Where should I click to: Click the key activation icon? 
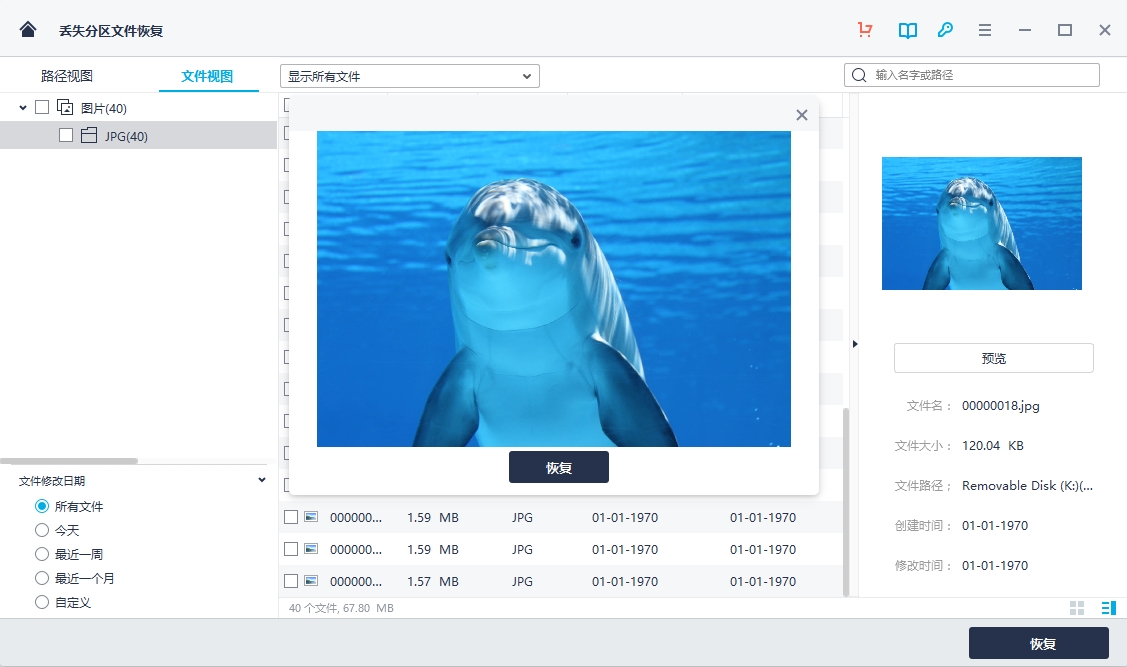pos(945,30)
